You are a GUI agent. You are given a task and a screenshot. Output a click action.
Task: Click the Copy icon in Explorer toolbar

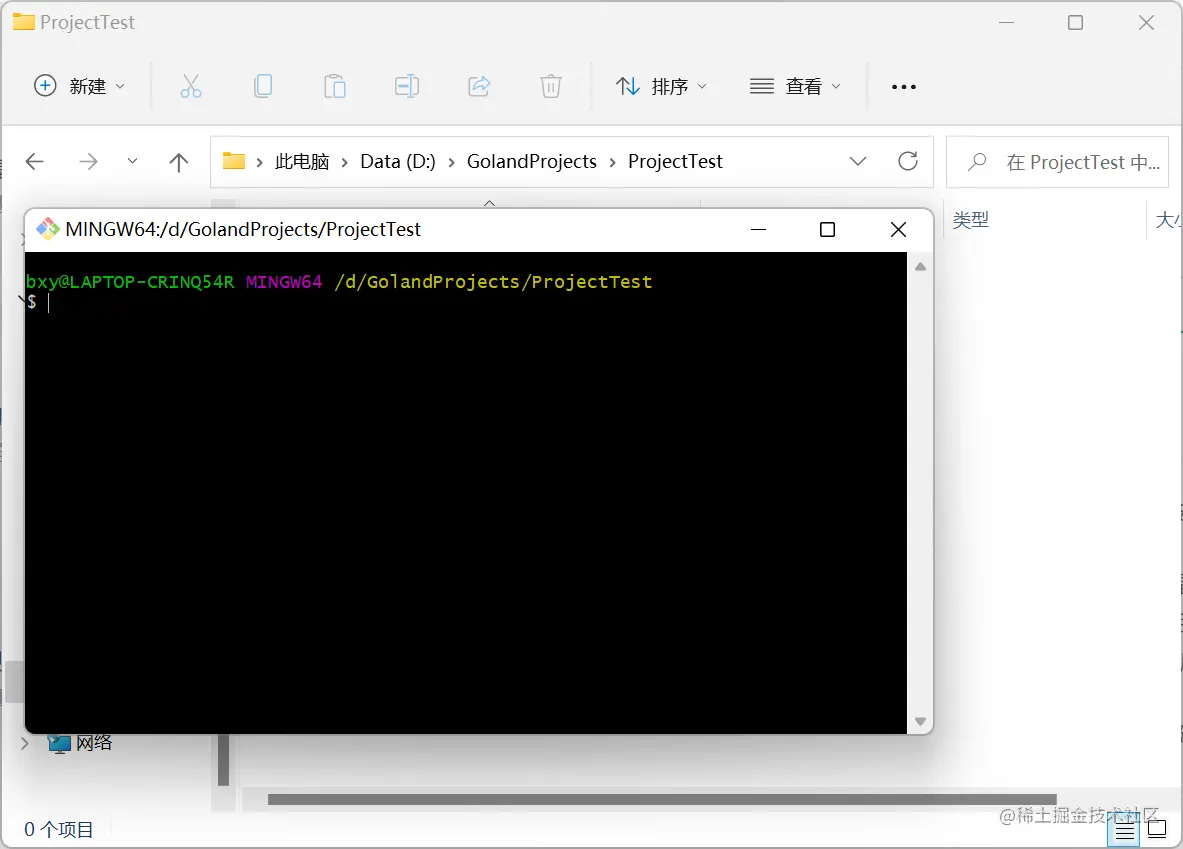263,86
